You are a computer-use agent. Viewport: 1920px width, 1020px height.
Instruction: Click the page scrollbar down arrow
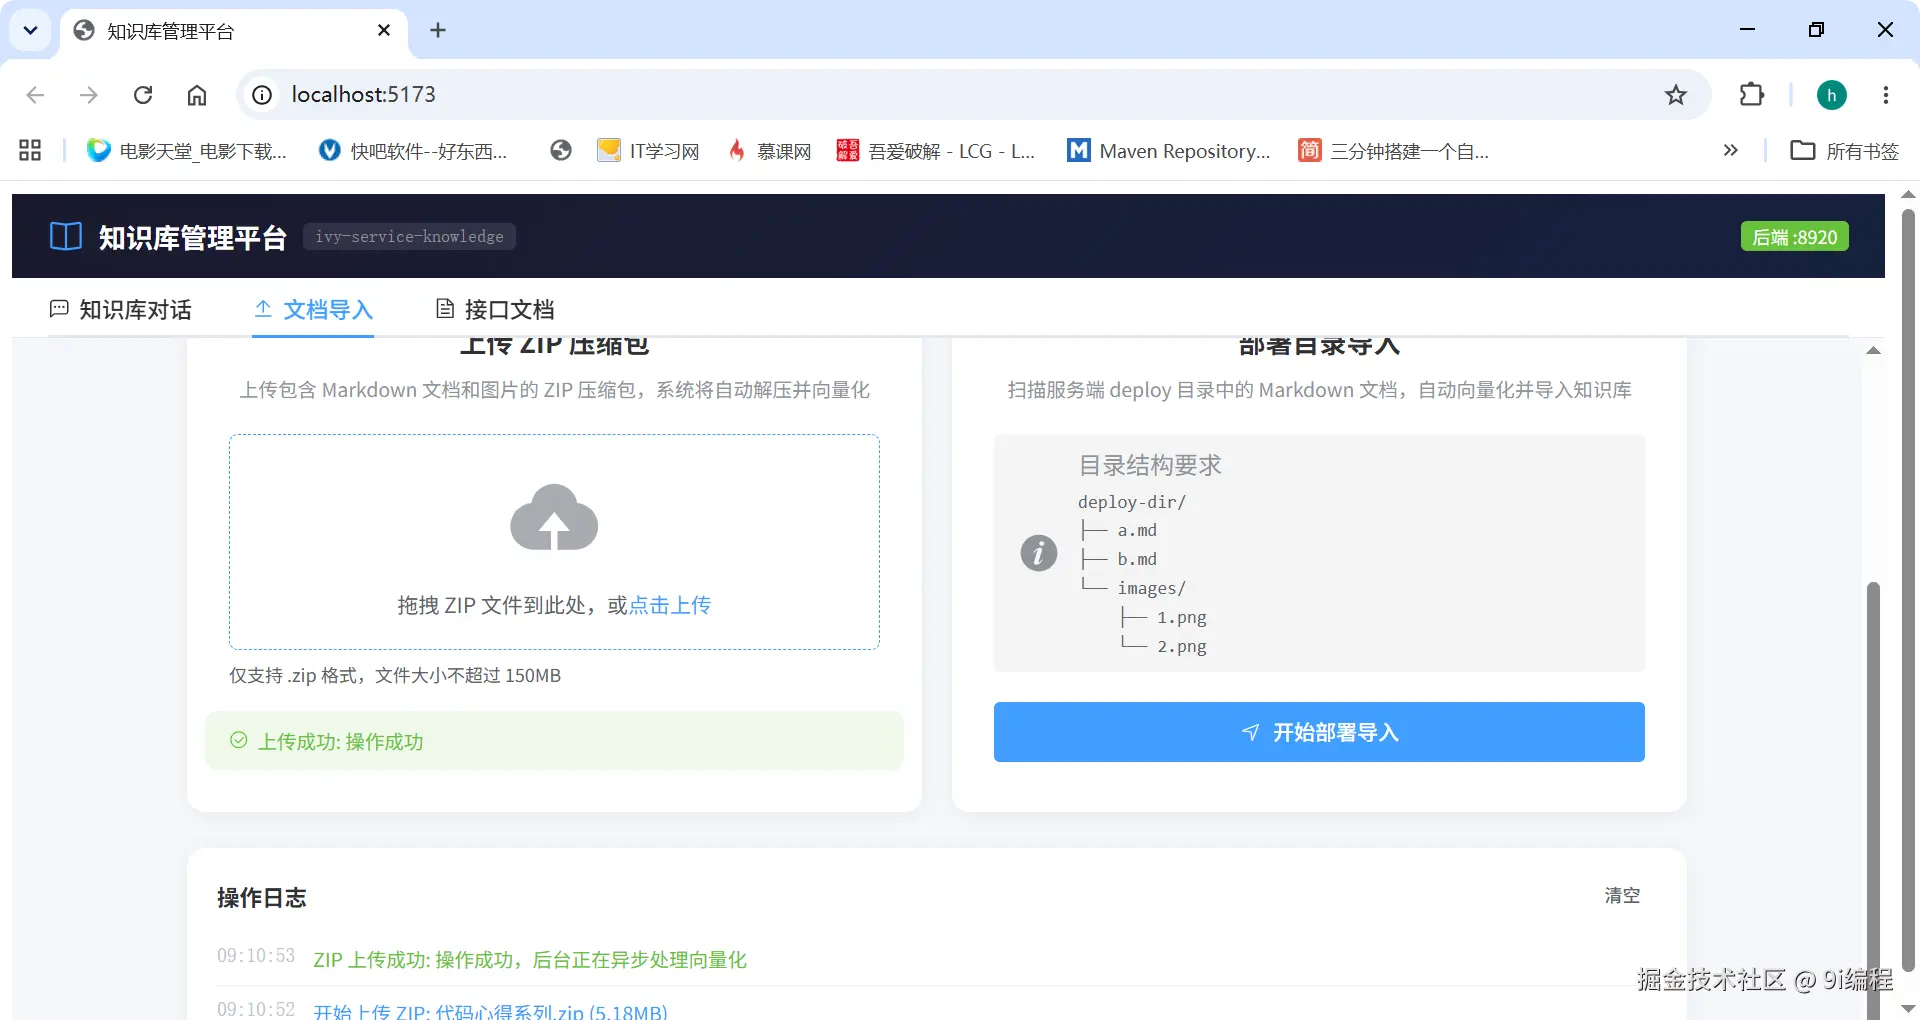tap(1908, 1009)
